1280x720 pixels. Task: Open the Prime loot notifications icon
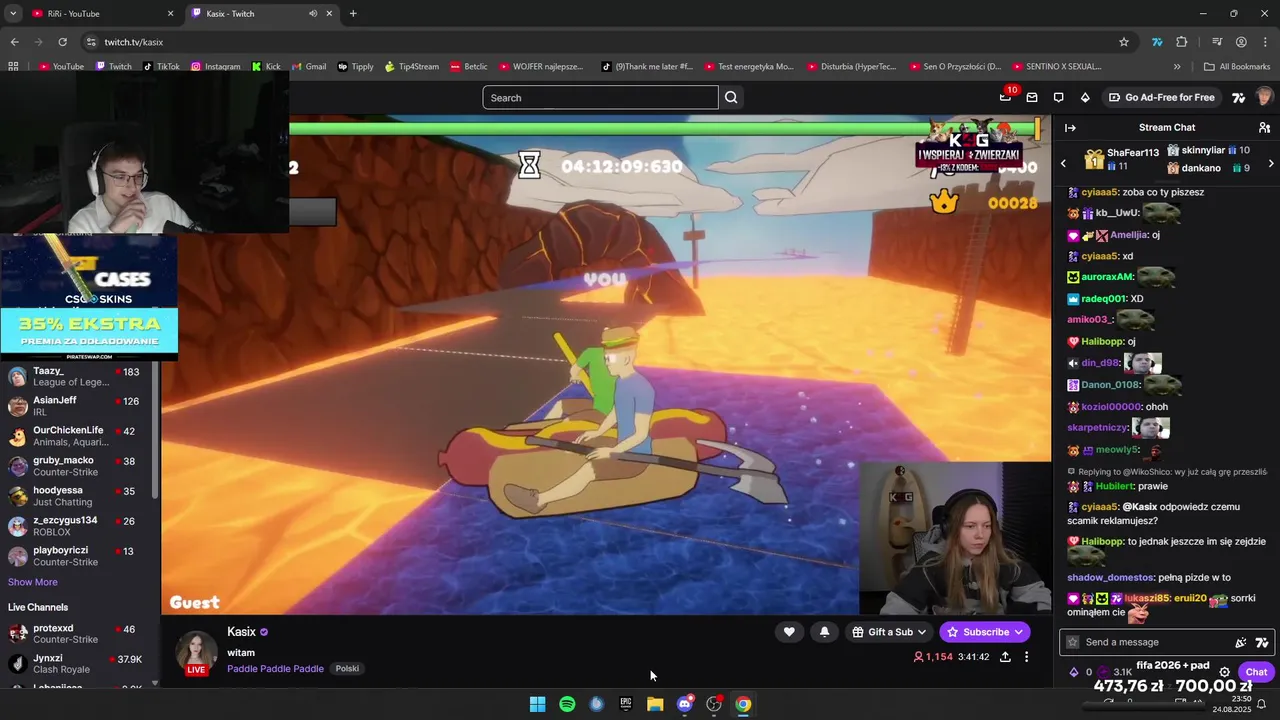(1005, 97)
